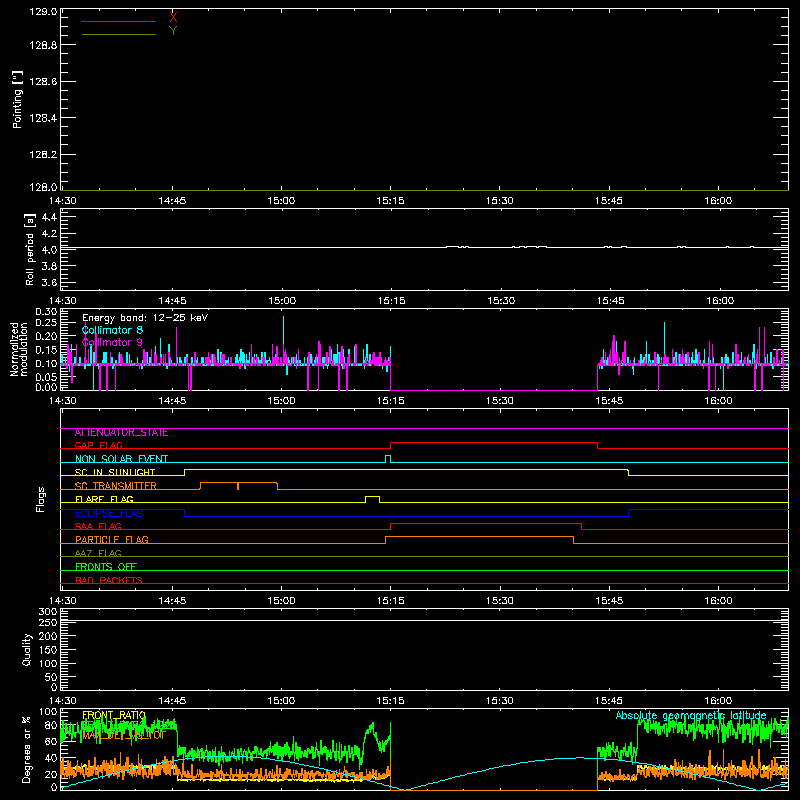This screenshot has width=800, height=800.
Task: Select the 'Roll period [s]' axis title
Action: click(30, 249)
